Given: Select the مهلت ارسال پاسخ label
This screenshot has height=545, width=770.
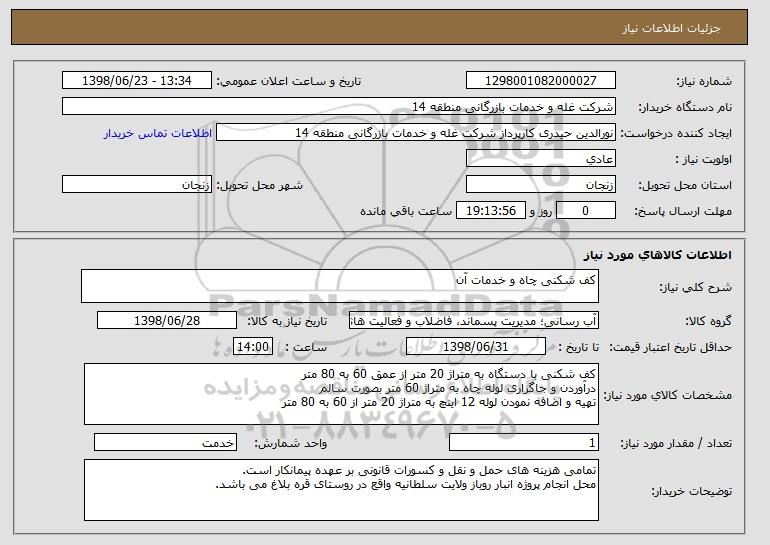Looking at the screenshot, I should tap(683, 211).
